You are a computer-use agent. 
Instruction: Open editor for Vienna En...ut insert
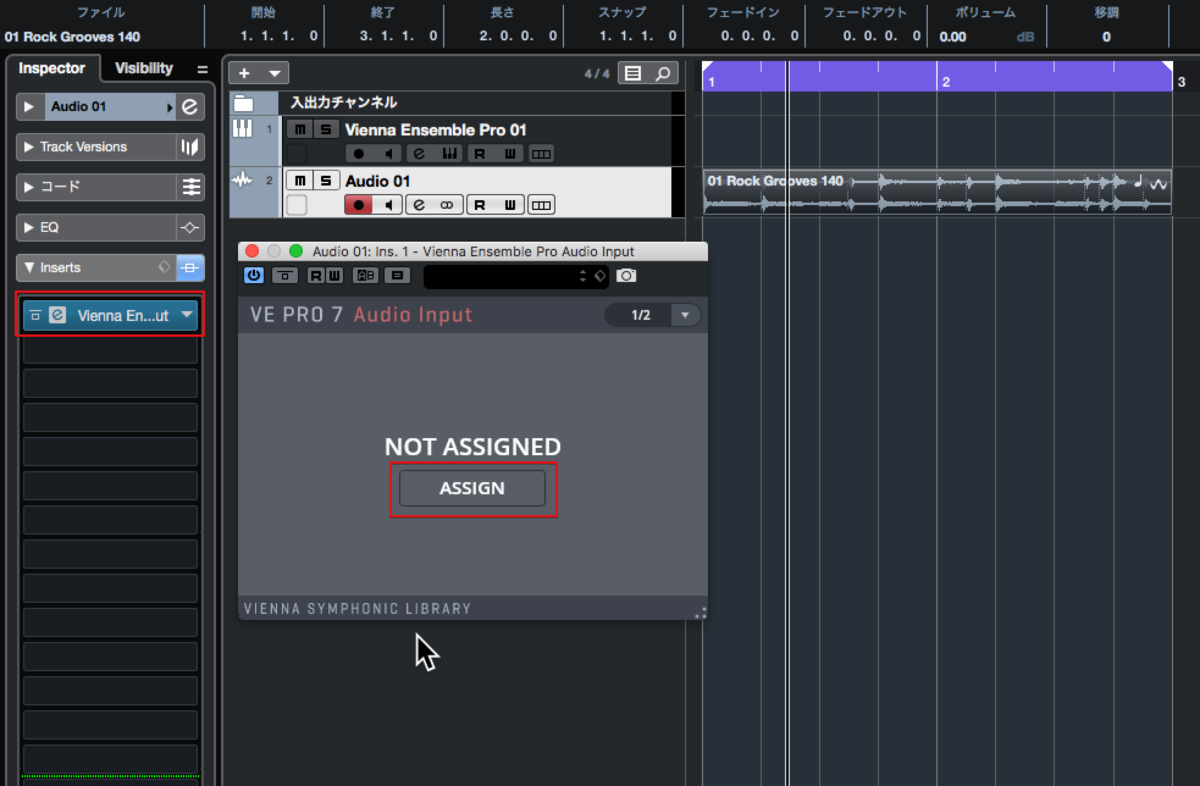click(57, 315)
